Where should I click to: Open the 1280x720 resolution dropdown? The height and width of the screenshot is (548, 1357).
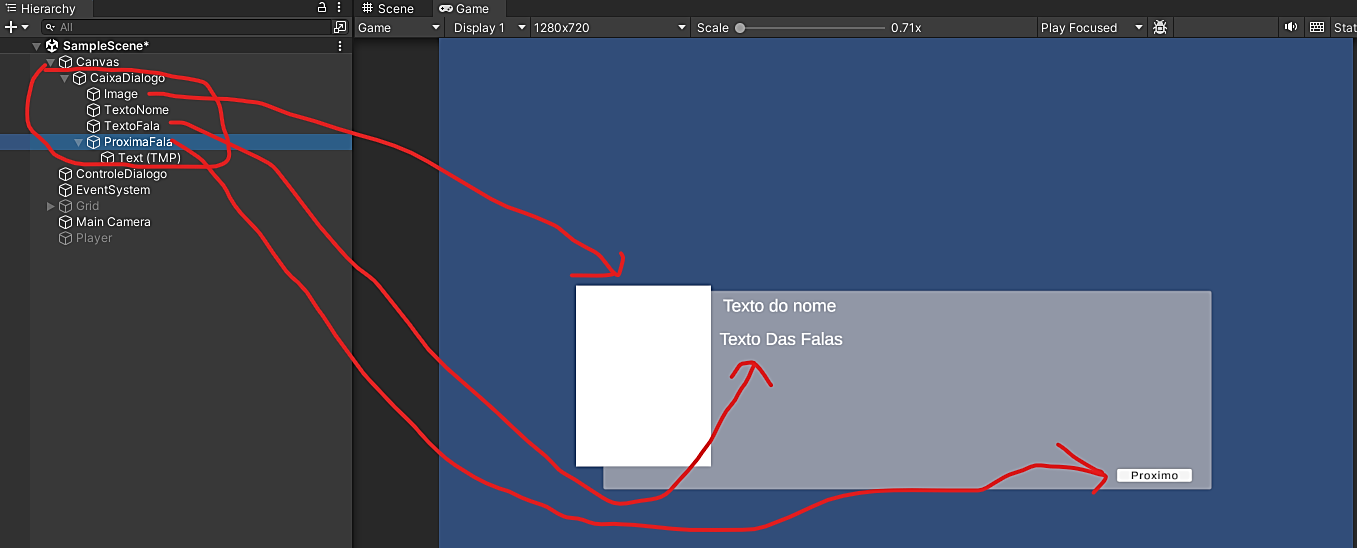coord(610,28)
